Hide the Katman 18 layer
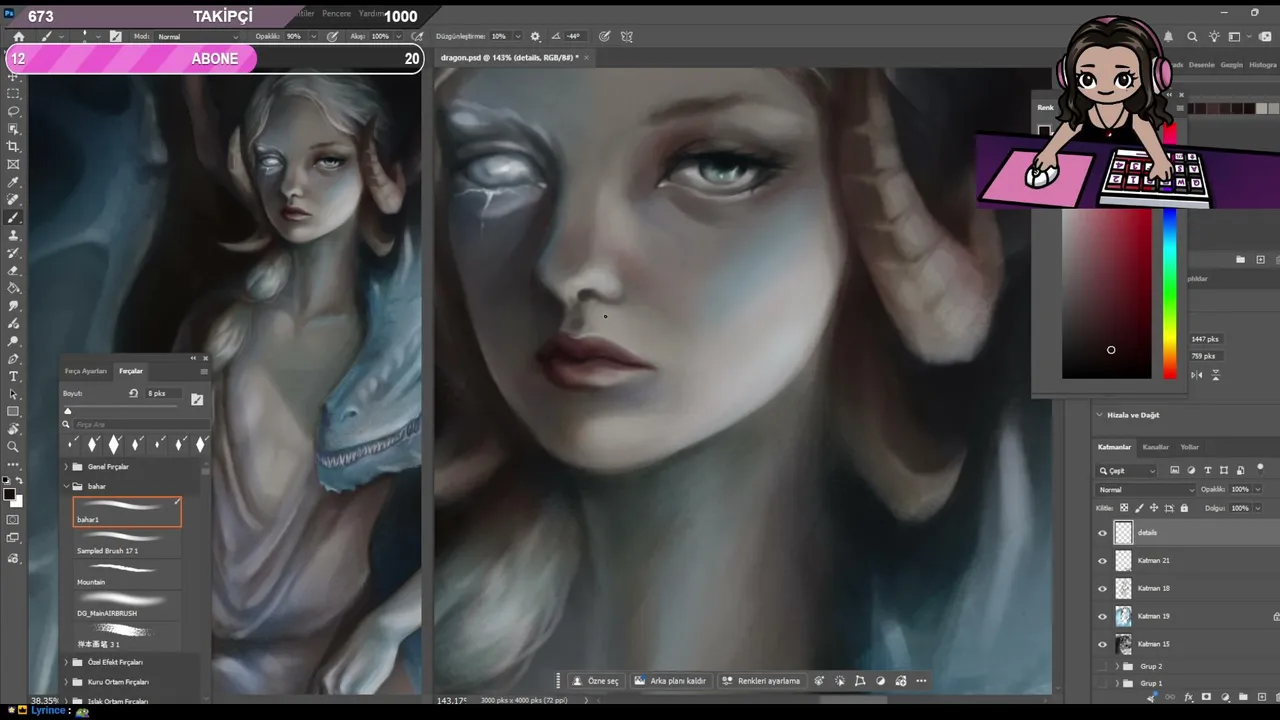Viewport: 1280px width, 720px height. click(x=1103, y=588)
